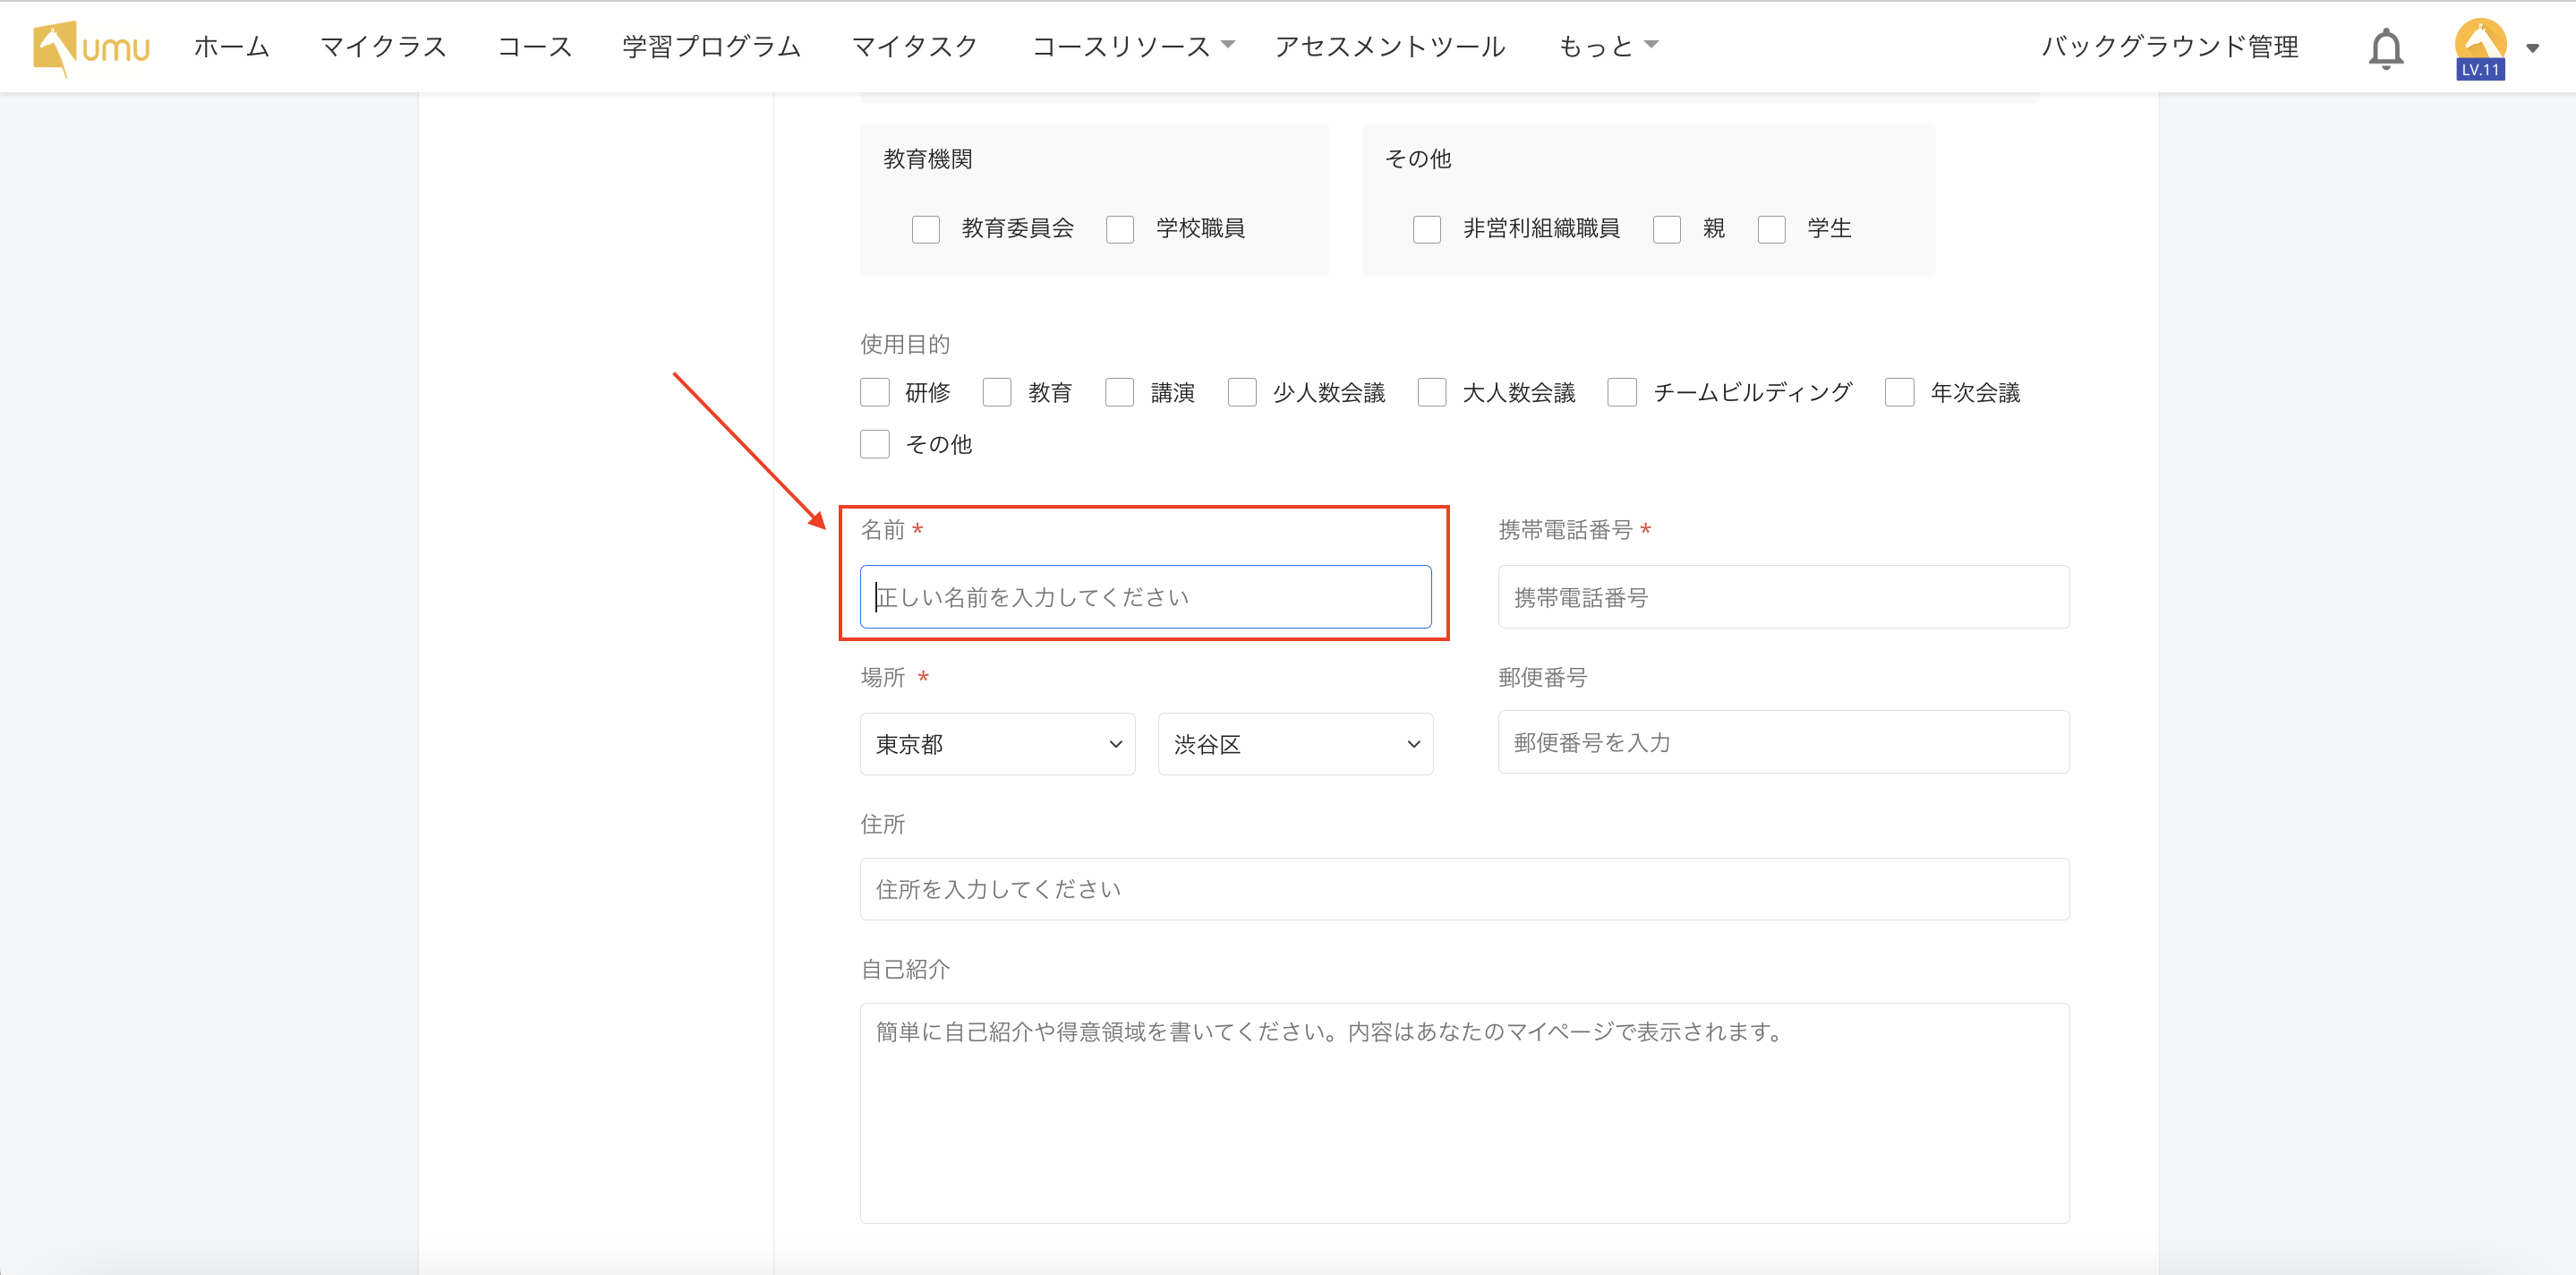The width and height of the screenshot is (2576, 1275).
Task: Enable the チームビルディング checkbox
Action: coord(1621,392)
